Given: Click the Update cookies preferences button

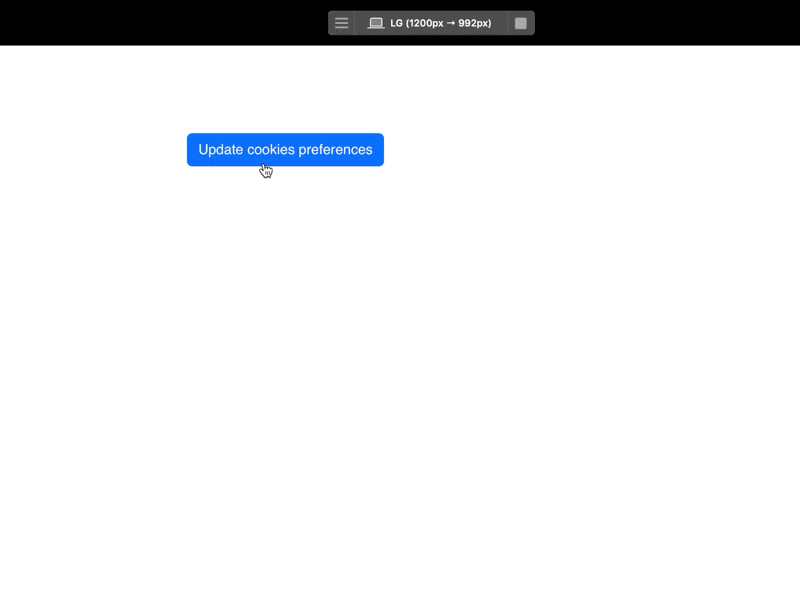Looking at the screenshot, I should tap(285, 150).
